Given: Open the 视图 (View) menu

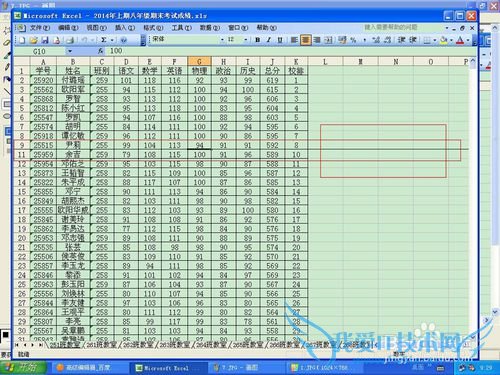Looking at the screenshot, I should click(x=96, y=28).
